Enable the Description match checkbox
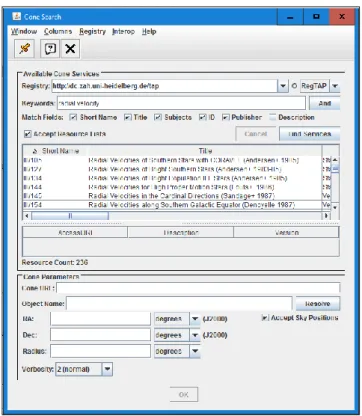The height and width of the screenshot is (416, 362). (273, 117)
